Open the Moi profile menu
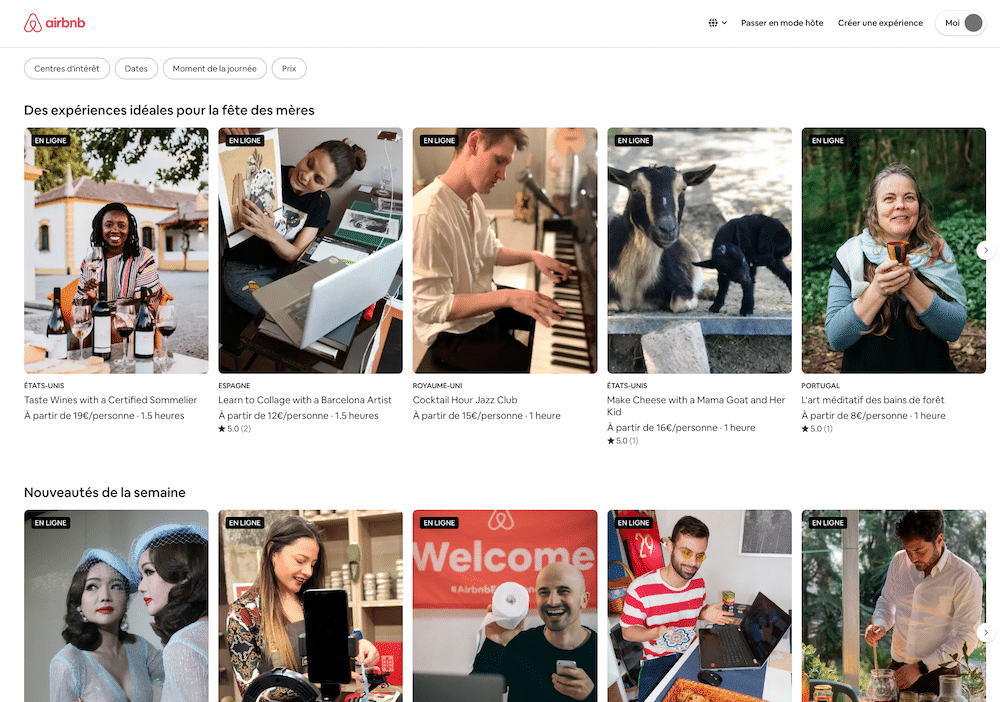The height and width of the screenshot is (702, 1000). [960, 23]
